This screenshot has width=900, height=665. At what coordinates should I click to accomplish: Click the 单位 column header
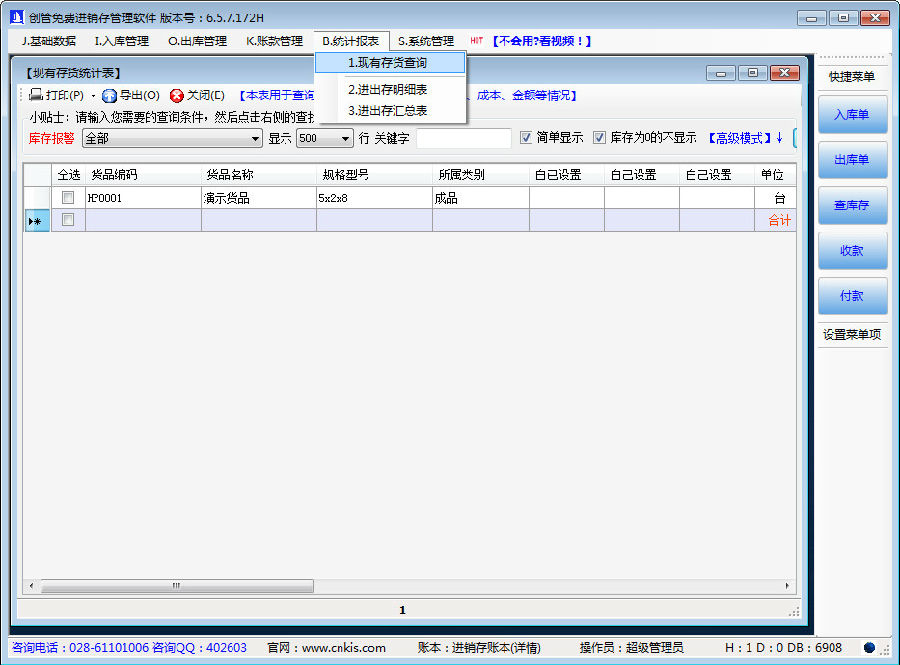pos(775,174)
